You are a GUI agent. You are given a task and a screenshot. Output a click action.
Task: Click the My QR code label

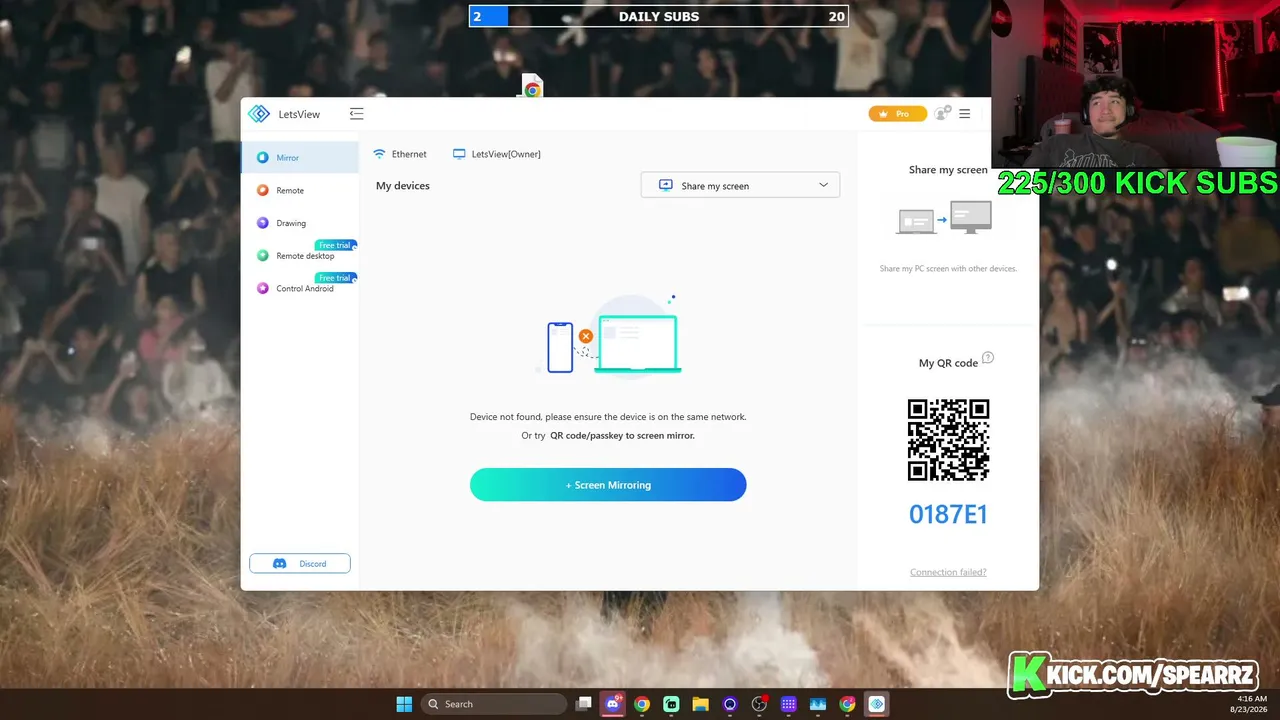pyautogui.click(x=948, y=363)
